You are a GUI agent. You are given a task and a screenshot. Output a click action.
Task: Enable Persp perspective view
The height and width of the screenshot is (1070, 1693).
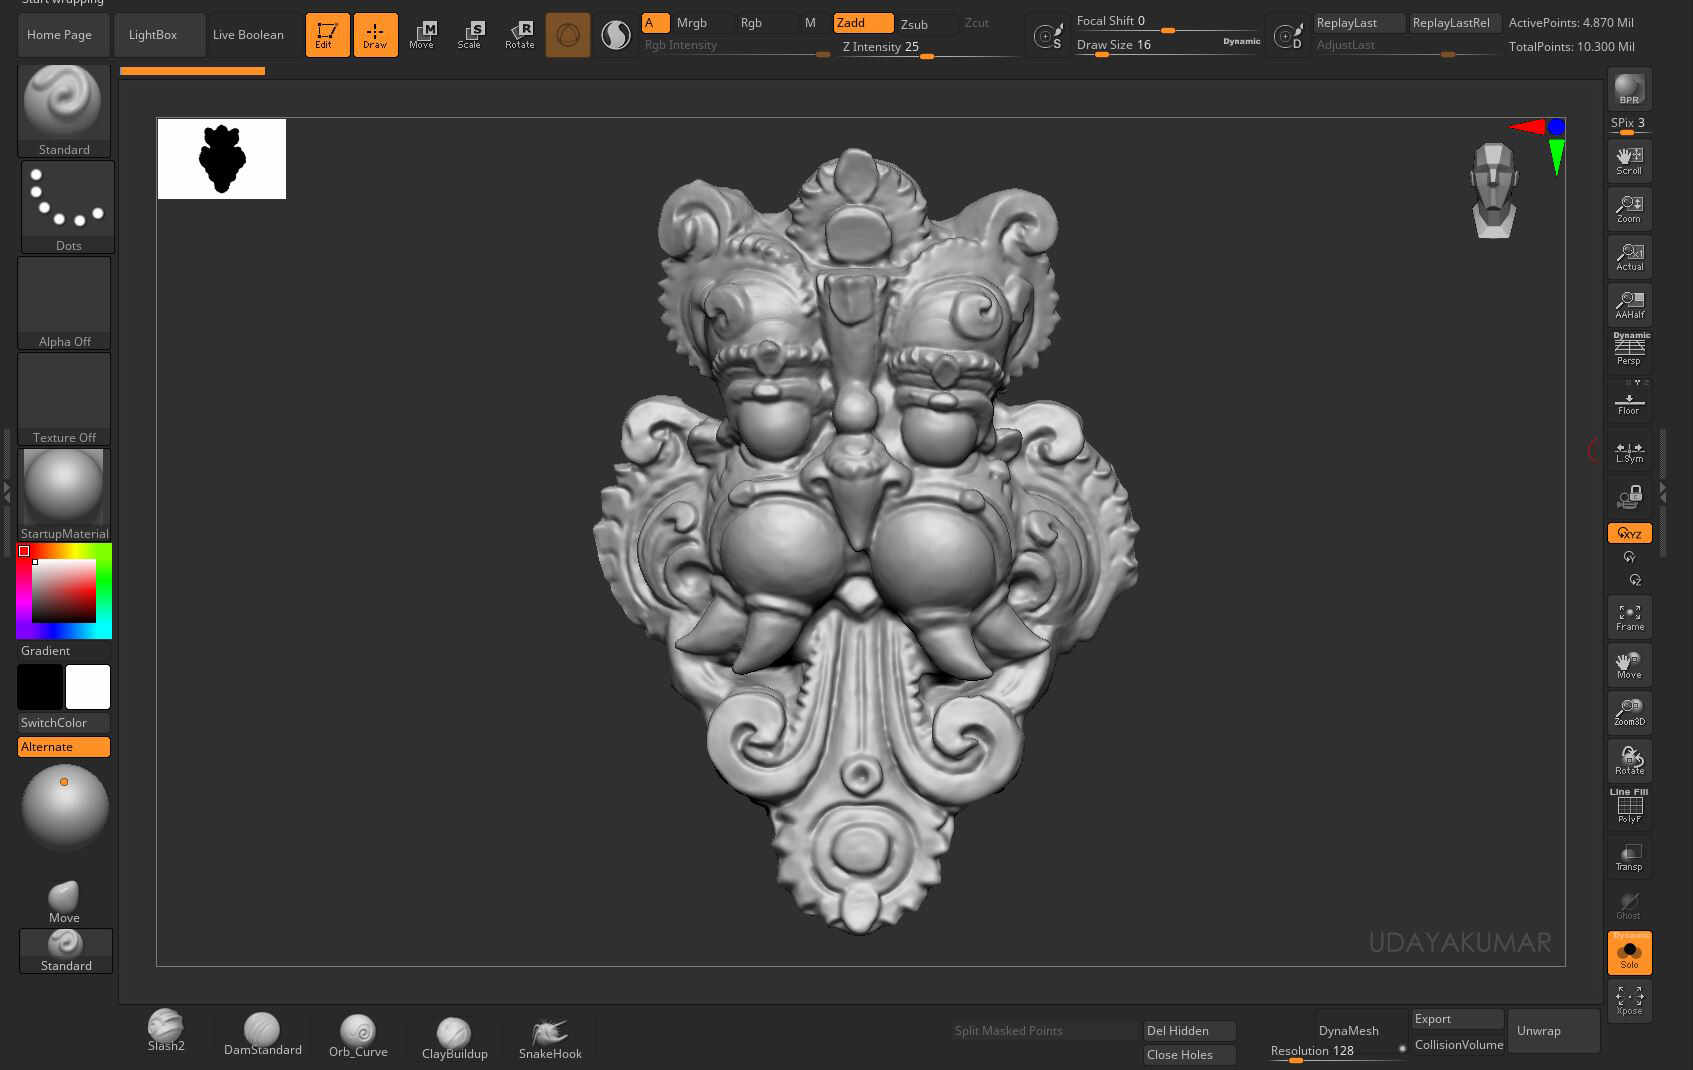click(x=1629, y=349)
